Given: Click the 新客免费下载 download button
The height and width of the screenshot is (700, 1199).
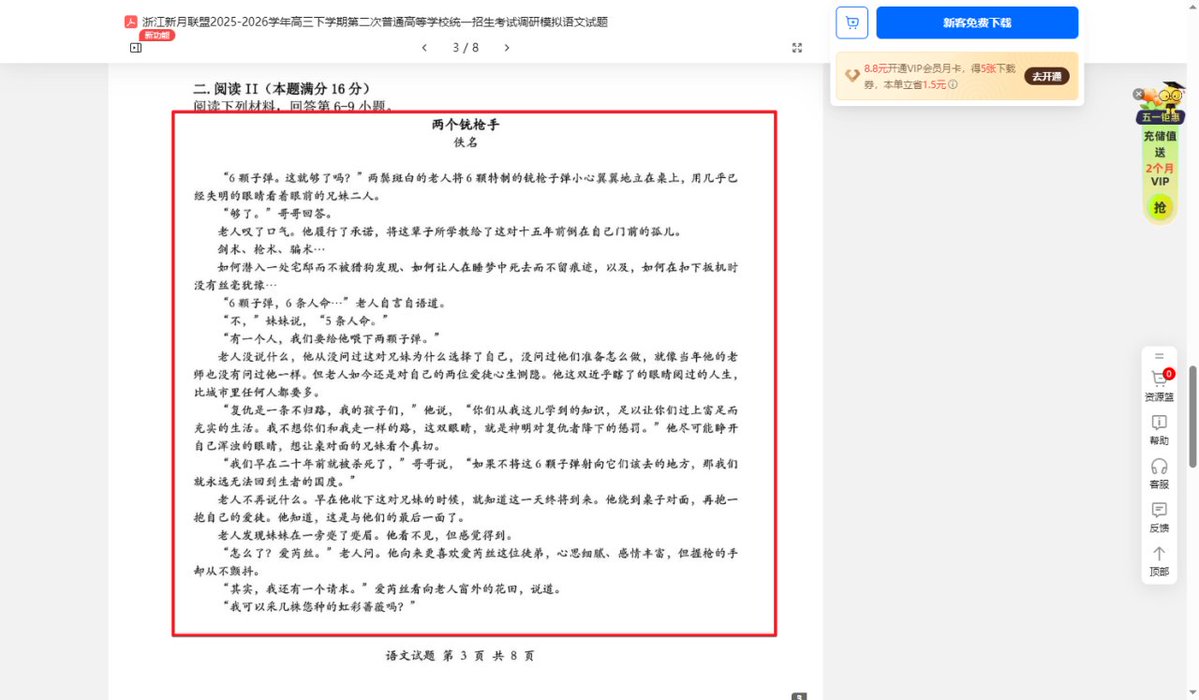Looking at the screenshot, I should [x=976, y=23].
